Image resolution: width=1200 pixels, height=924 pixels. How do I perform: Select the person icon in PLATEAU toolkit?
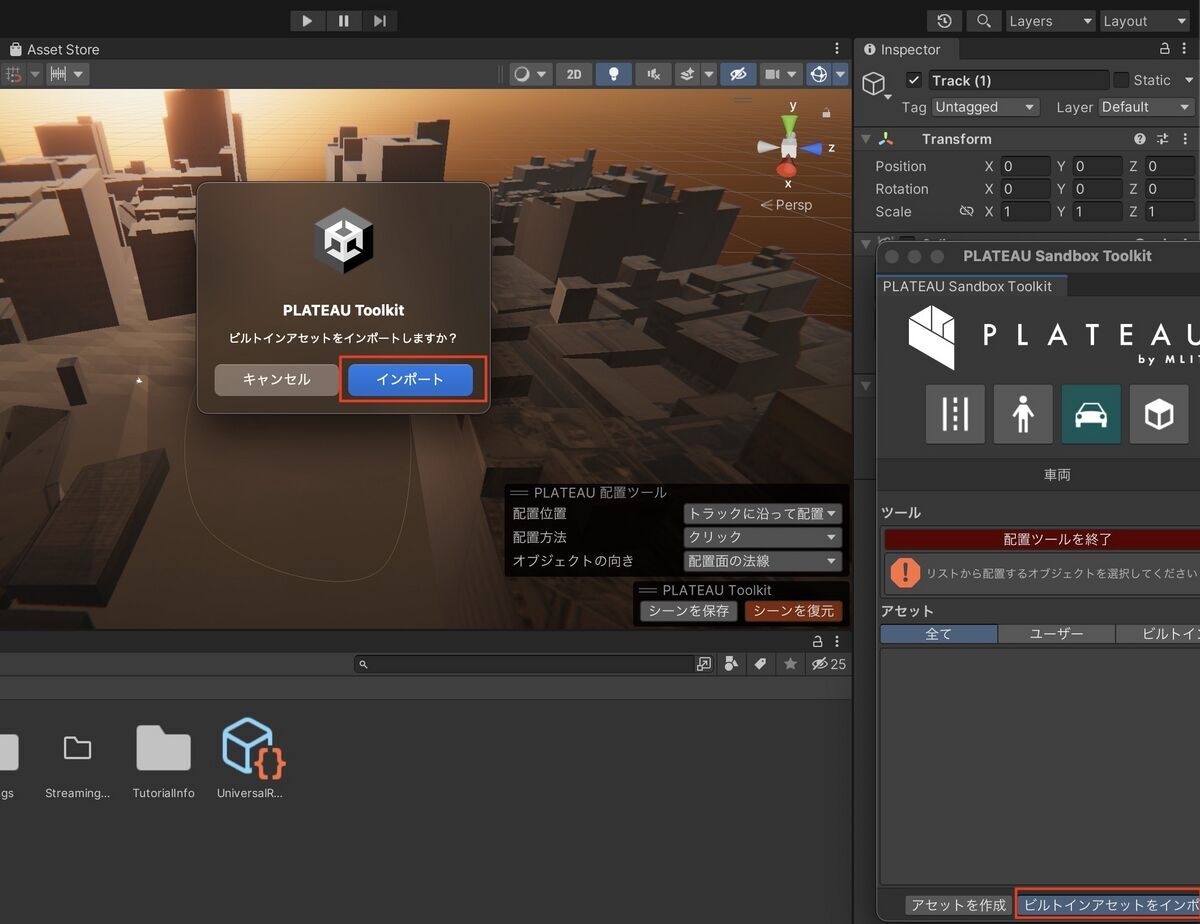click(x=1023, y=414)
